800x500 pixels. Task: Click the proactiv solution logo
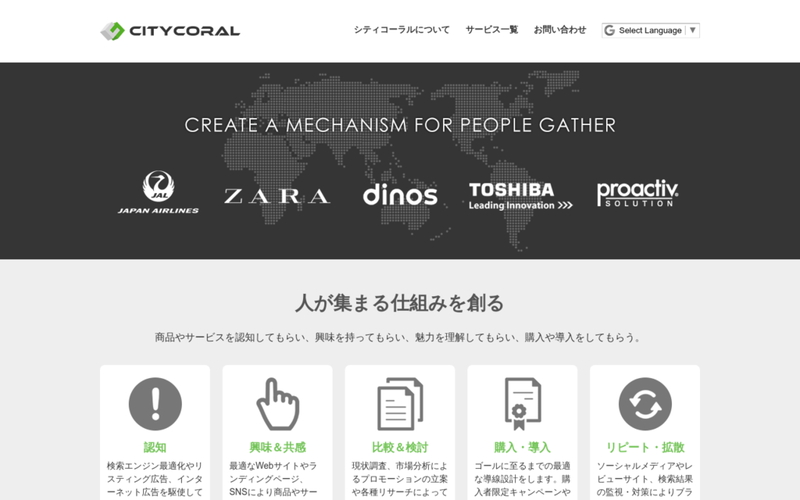coord(637,193)
